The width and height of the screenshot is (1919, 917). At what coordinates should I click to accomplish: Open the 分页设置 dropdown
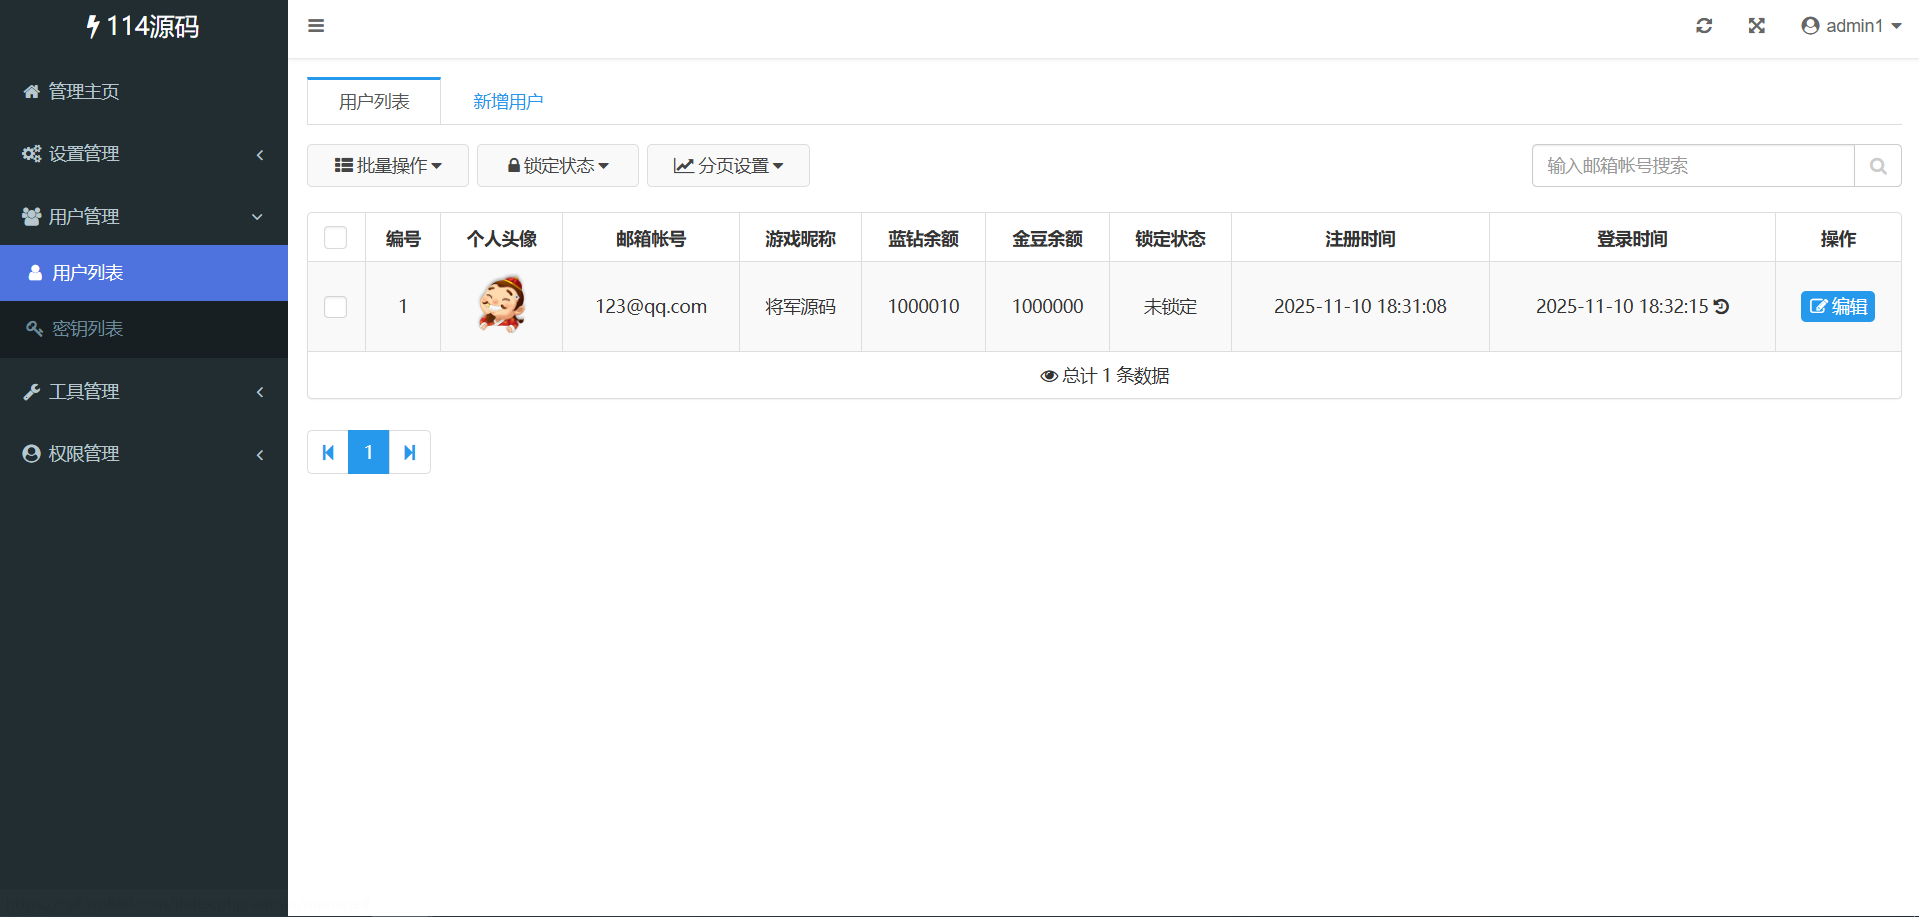[x=728, y=166]
